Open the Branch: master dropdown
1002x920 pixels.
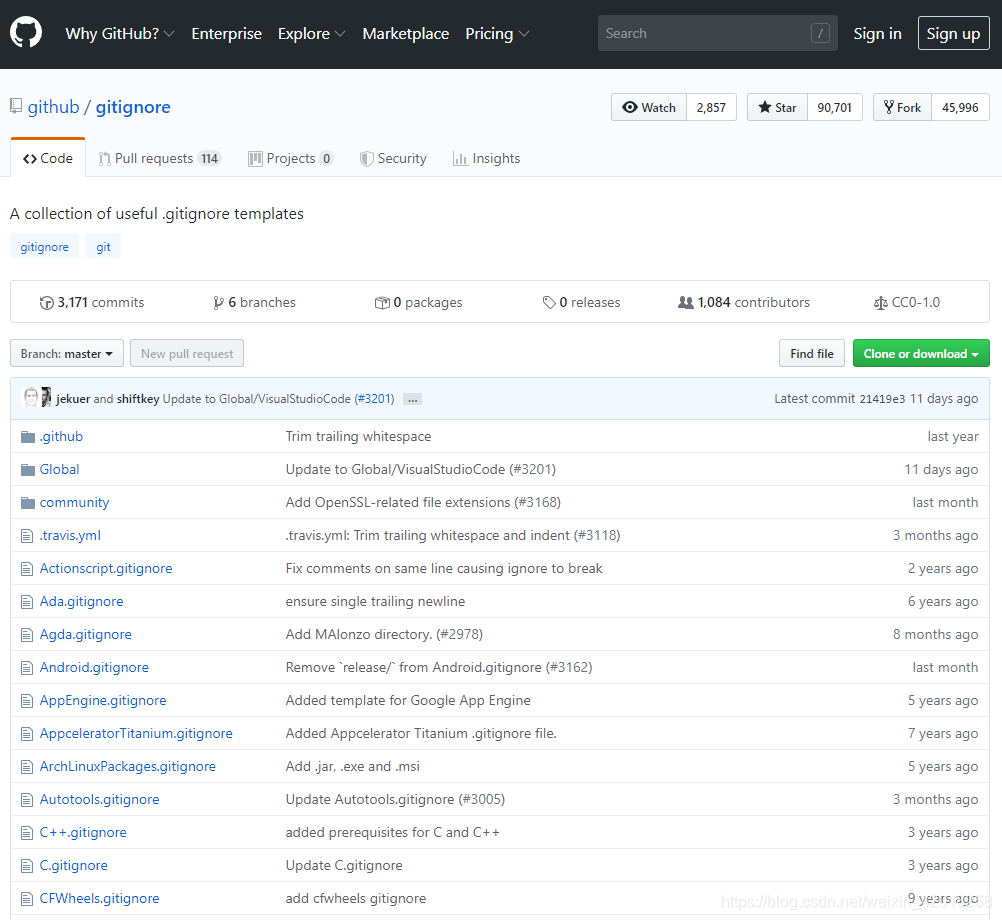67,353
